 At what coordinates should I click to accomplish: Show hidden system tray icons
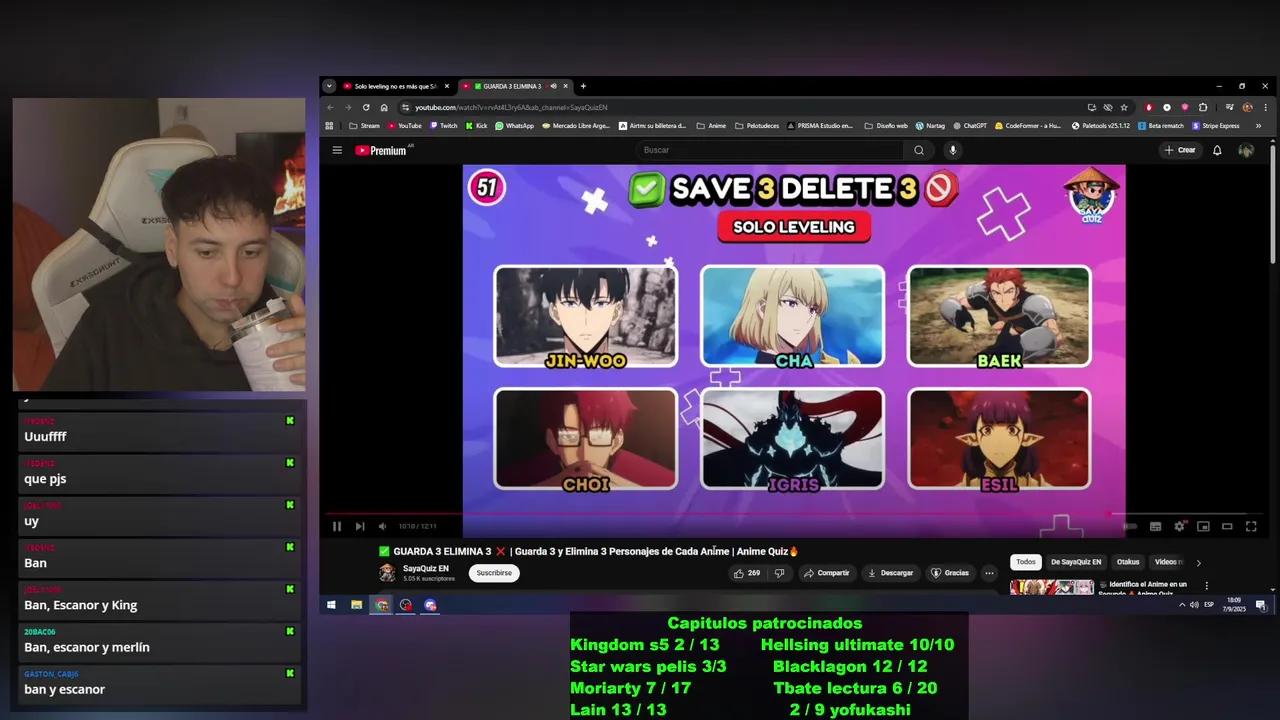[x=1182, y=605]
